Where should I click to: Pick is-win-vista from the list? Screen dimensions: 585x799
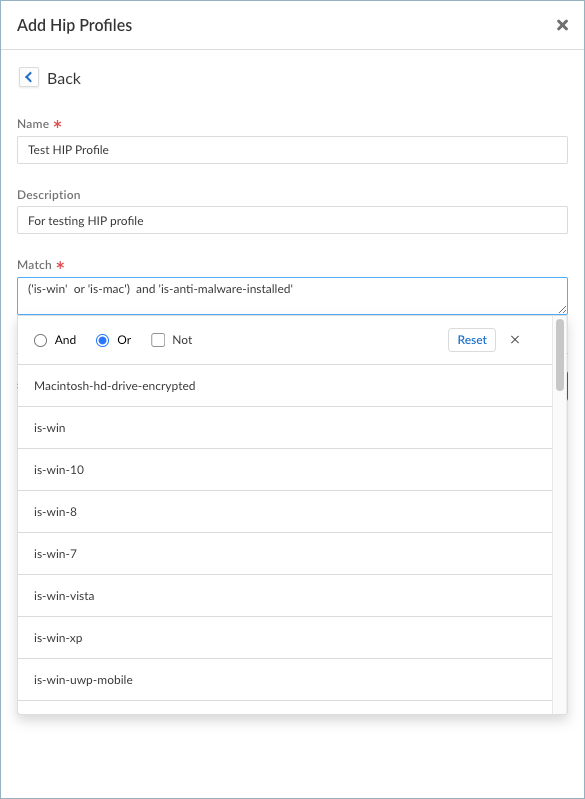(x=285, y=596)
